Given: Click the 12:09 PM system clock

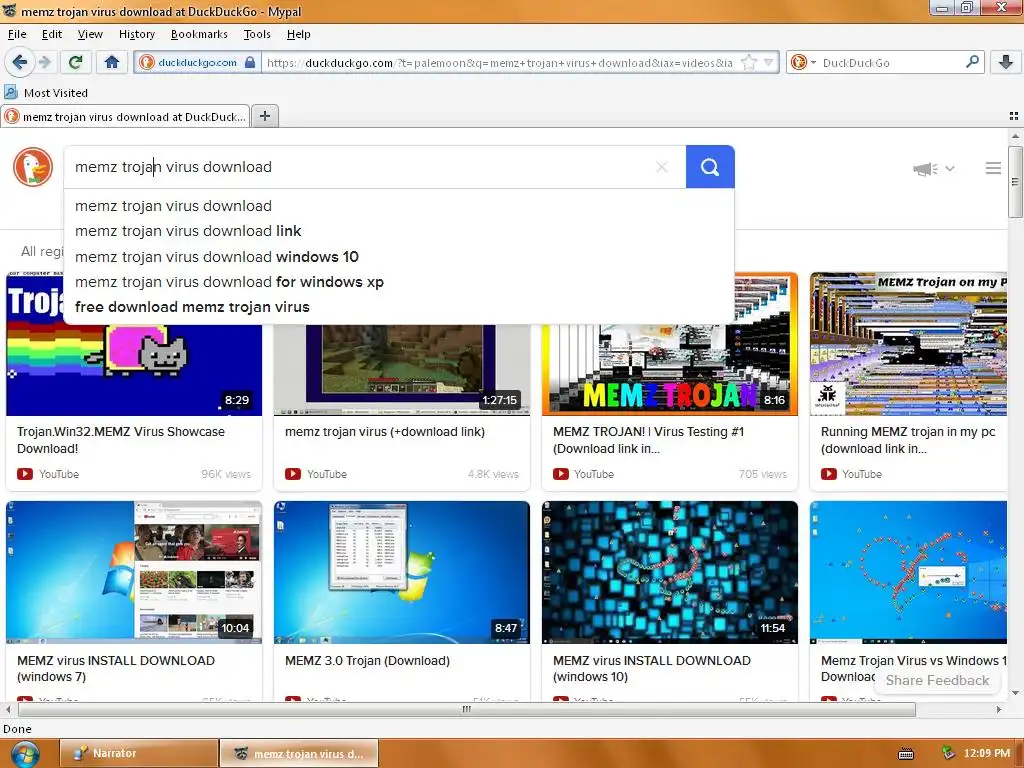Looking at the screenshot, I should pos(987,754).
